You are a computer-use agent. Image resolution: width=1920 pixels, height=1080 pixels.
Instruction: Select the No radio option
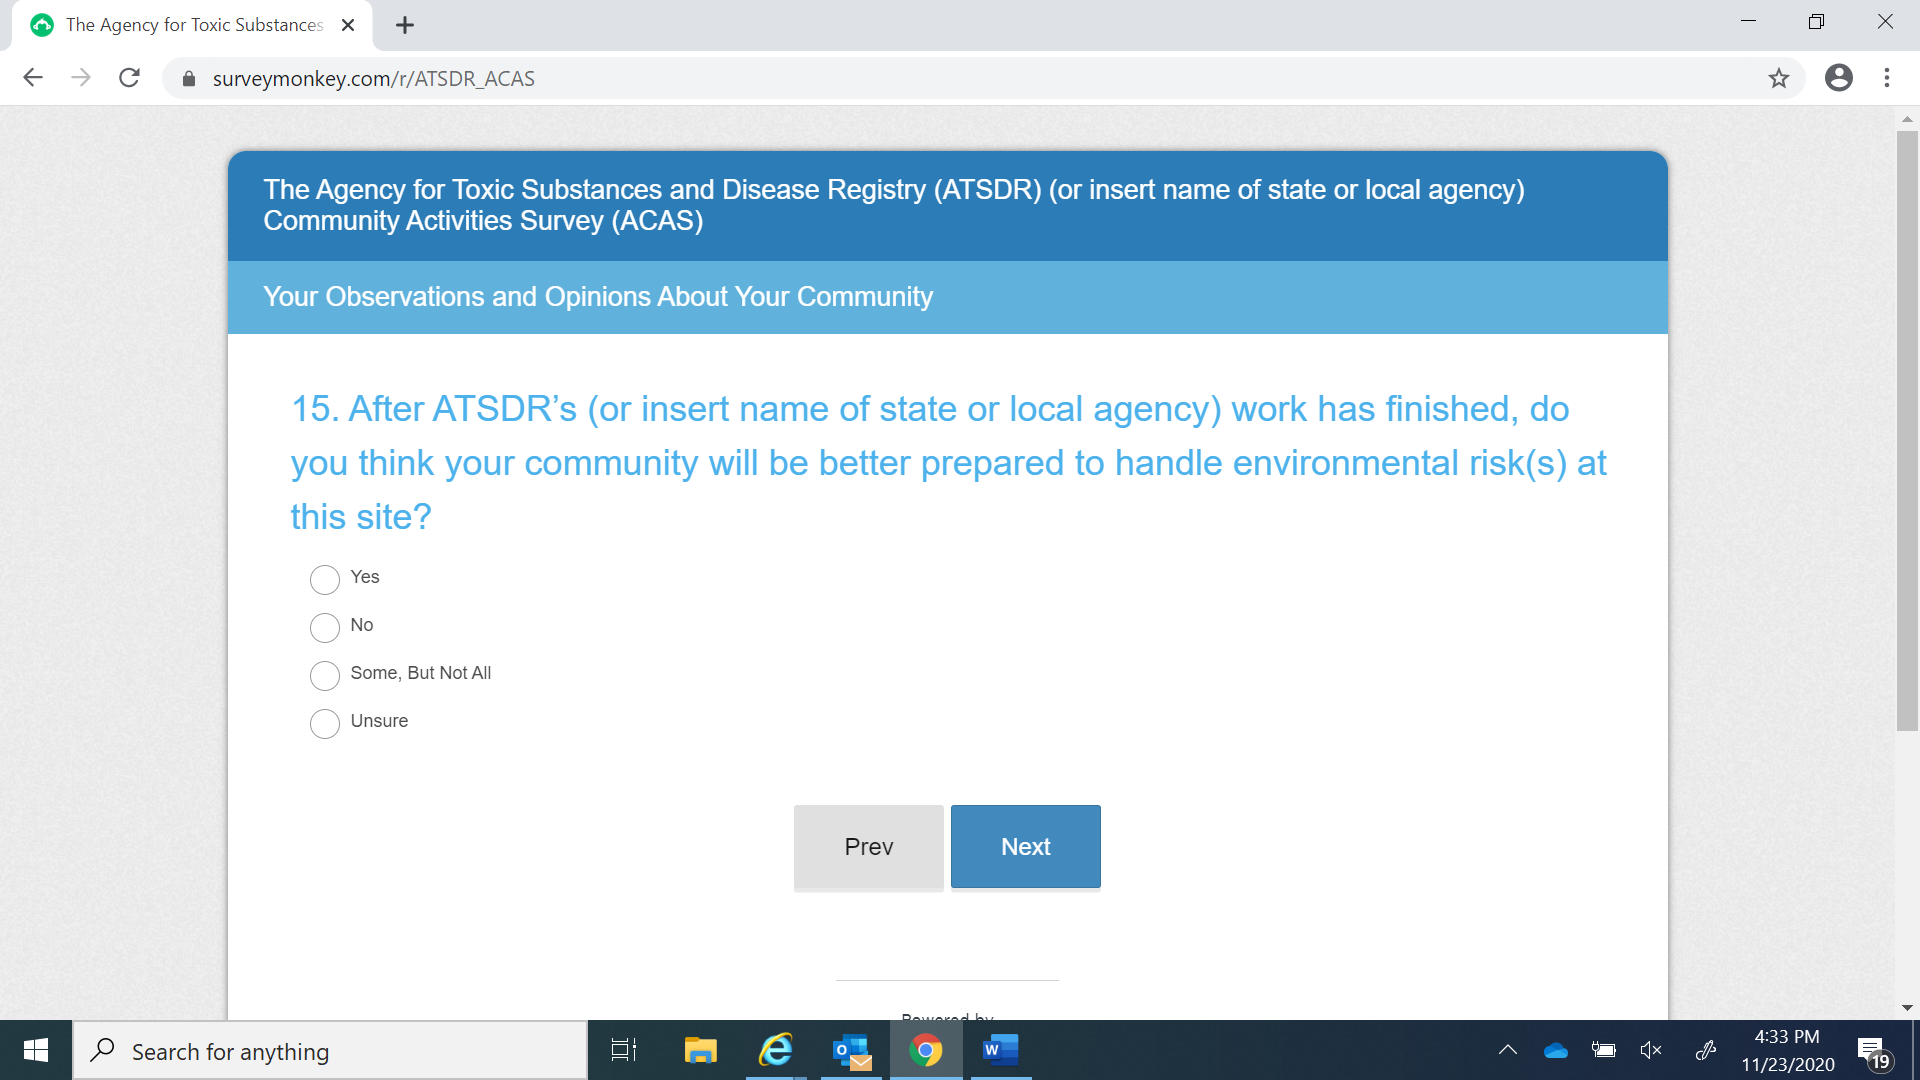pos(325,627)
